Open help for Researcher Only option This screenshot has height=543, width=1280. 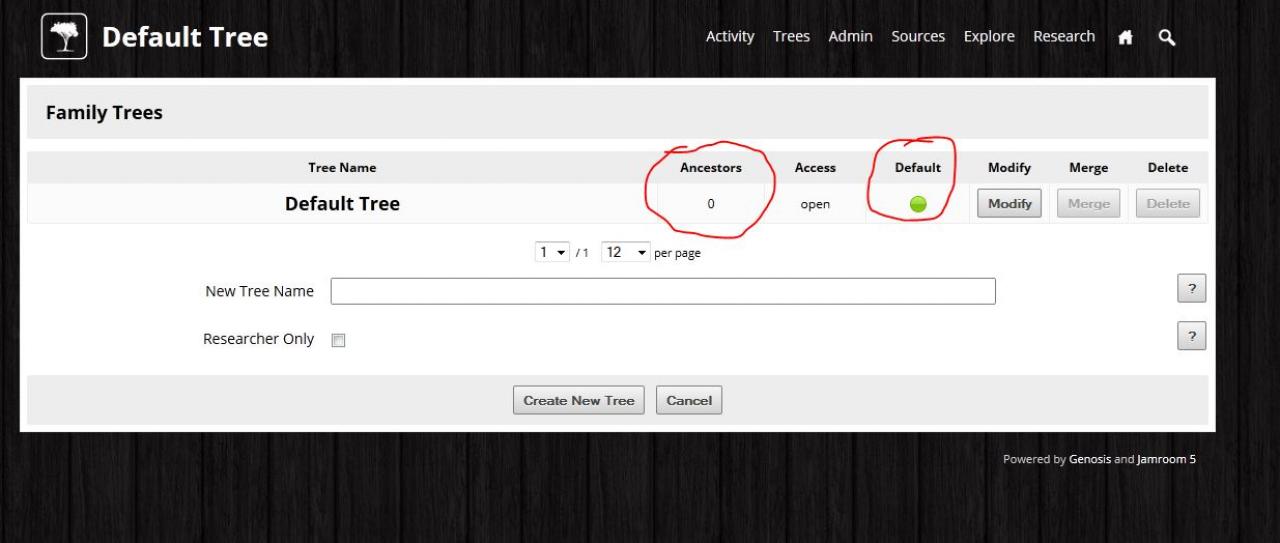pos(1191,337)
